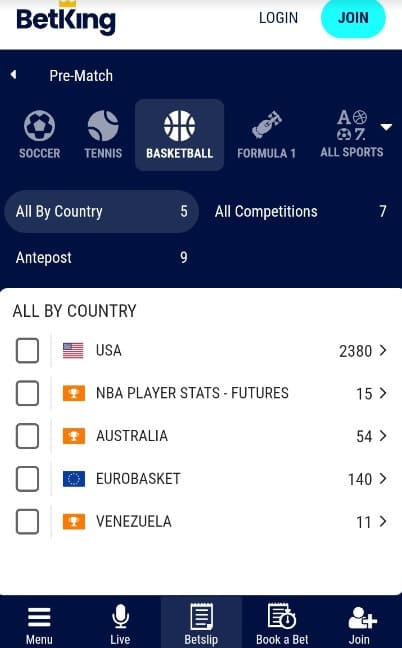
Task: Open the Betslip icon
Action: 201,617
